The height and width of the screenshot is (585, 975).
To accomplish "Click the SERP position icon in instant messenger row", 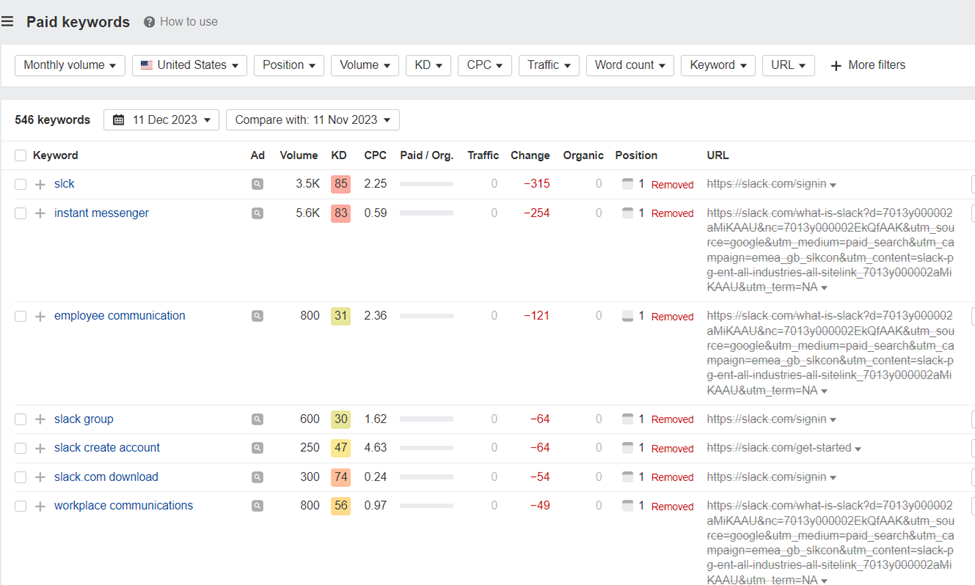I will pos(627,213).
